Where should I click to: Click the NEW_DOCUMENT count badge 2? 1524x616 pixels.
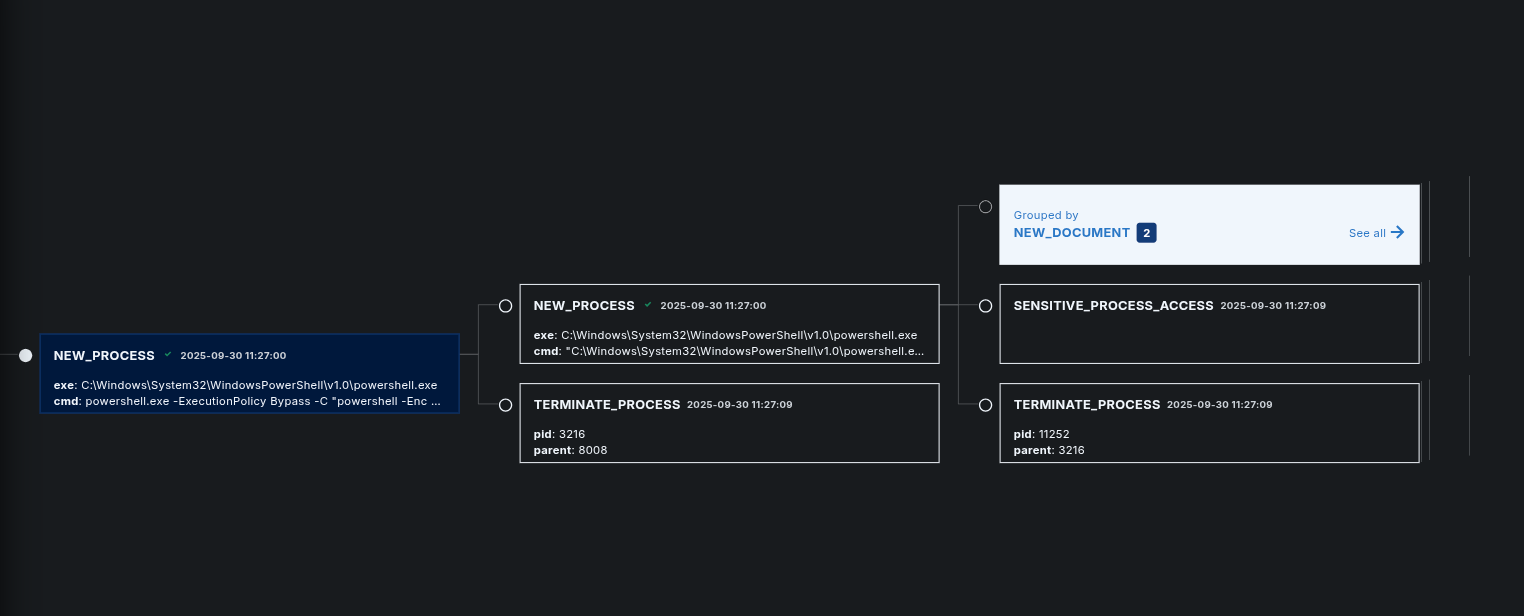1146,233
